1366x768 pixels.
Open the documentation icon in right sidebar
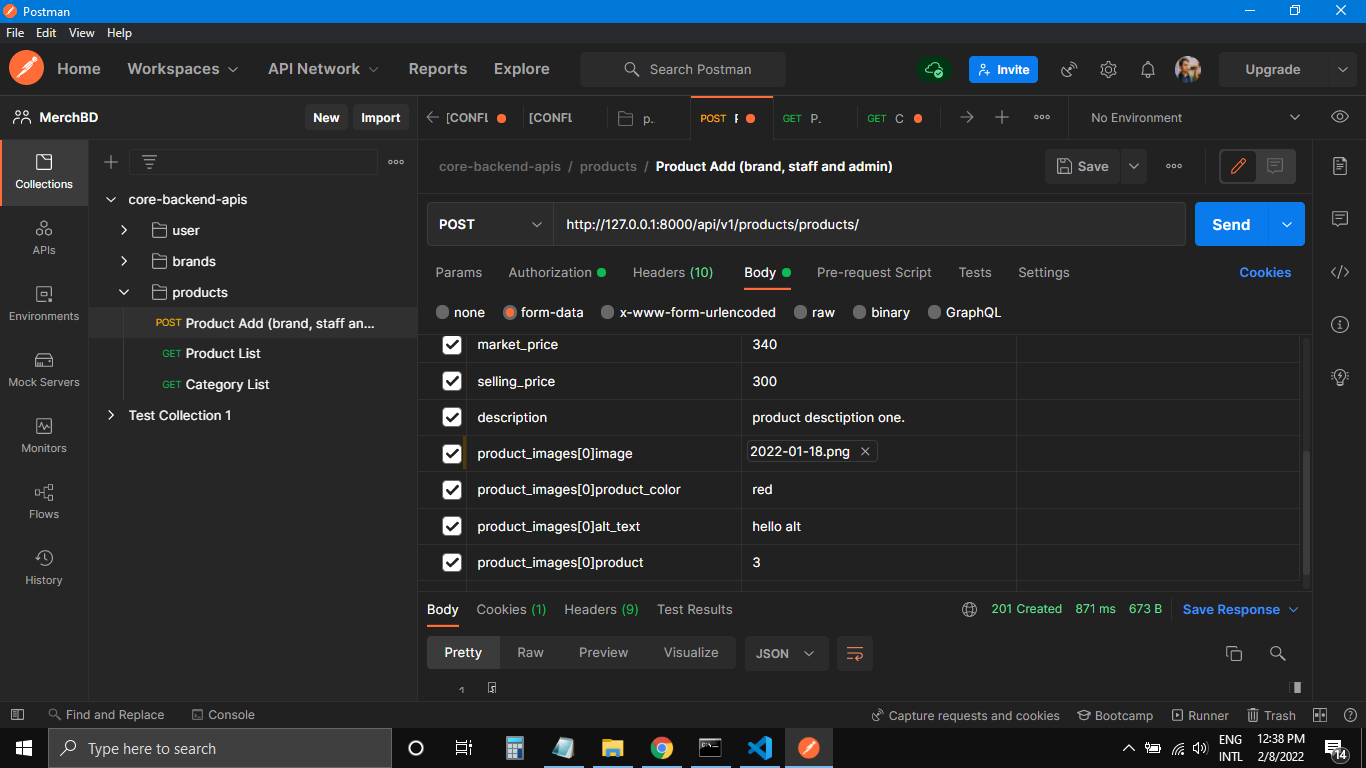pos(1340,166)
